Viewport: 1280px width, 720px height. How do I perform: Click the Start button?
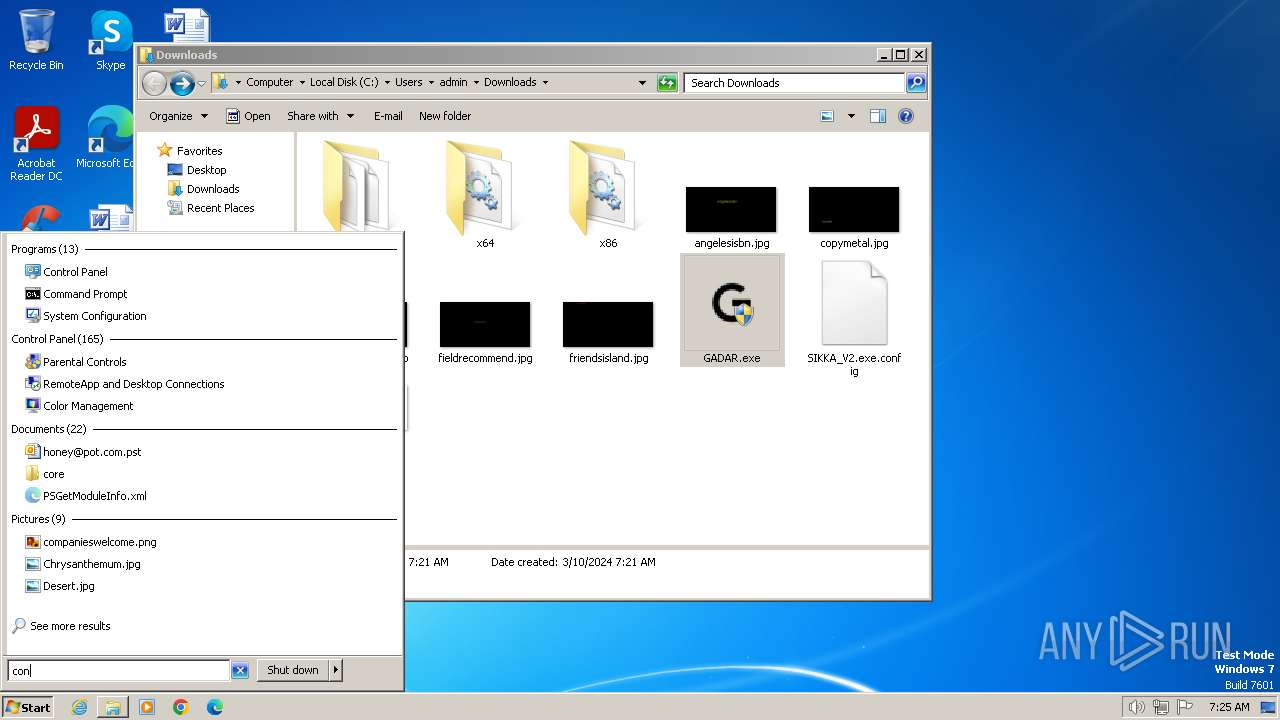pos(28,707)
